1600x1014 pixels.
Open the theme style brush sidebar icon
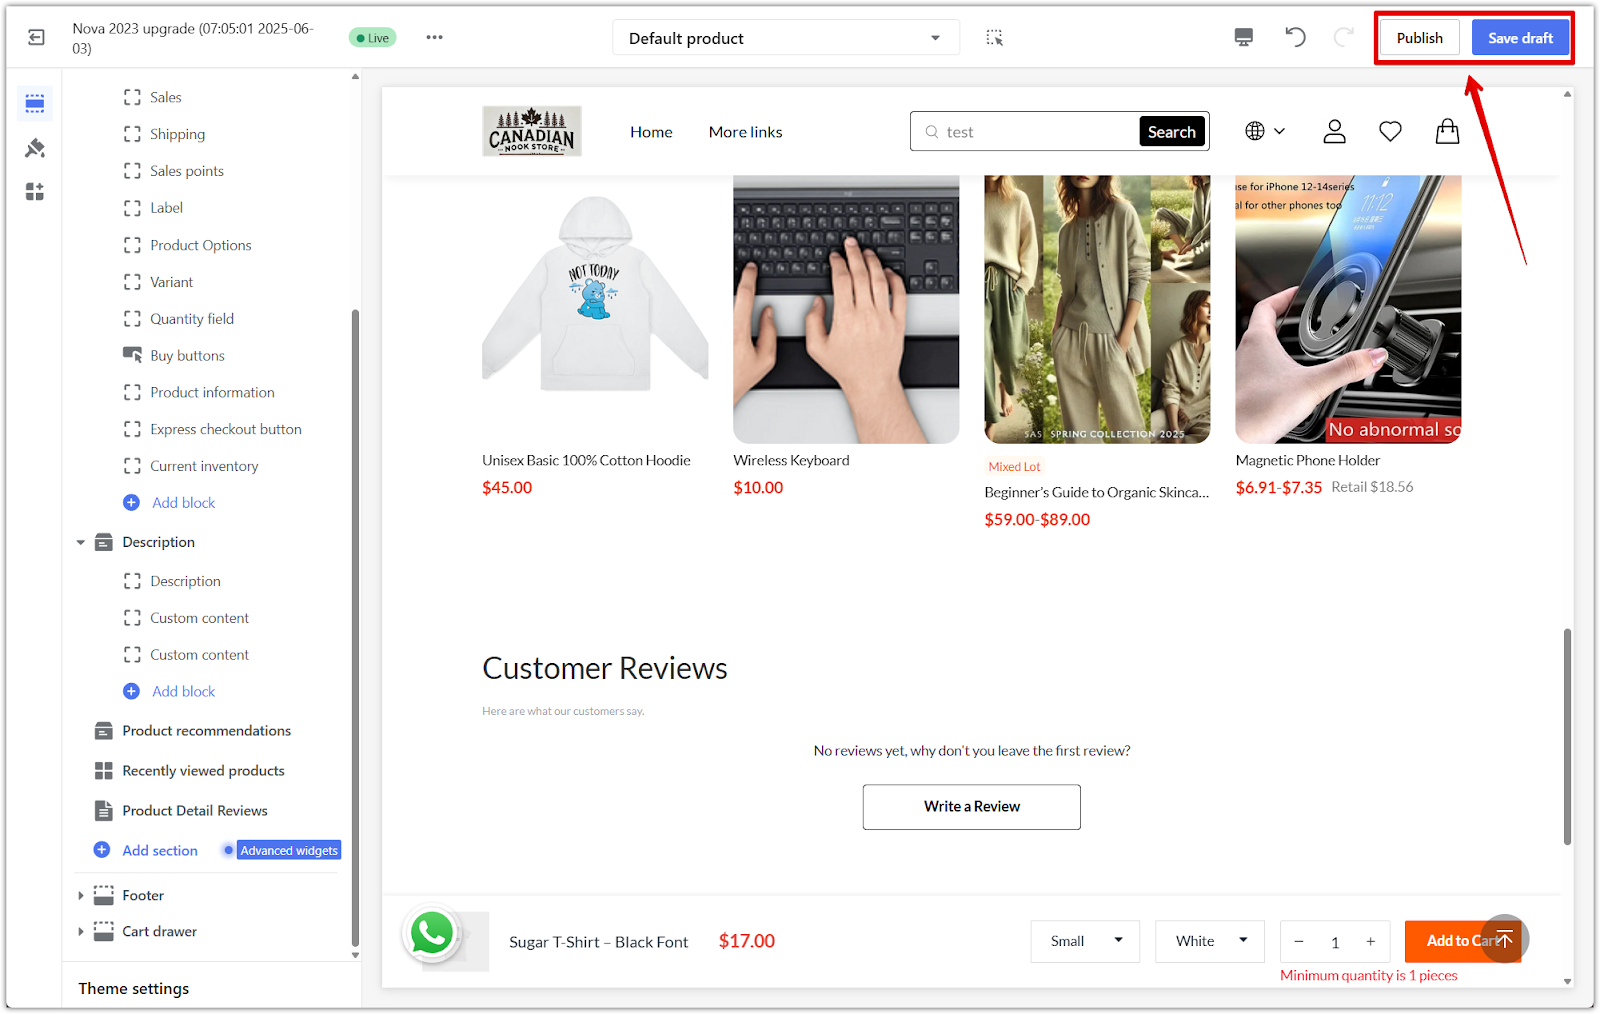click(35, 148)
